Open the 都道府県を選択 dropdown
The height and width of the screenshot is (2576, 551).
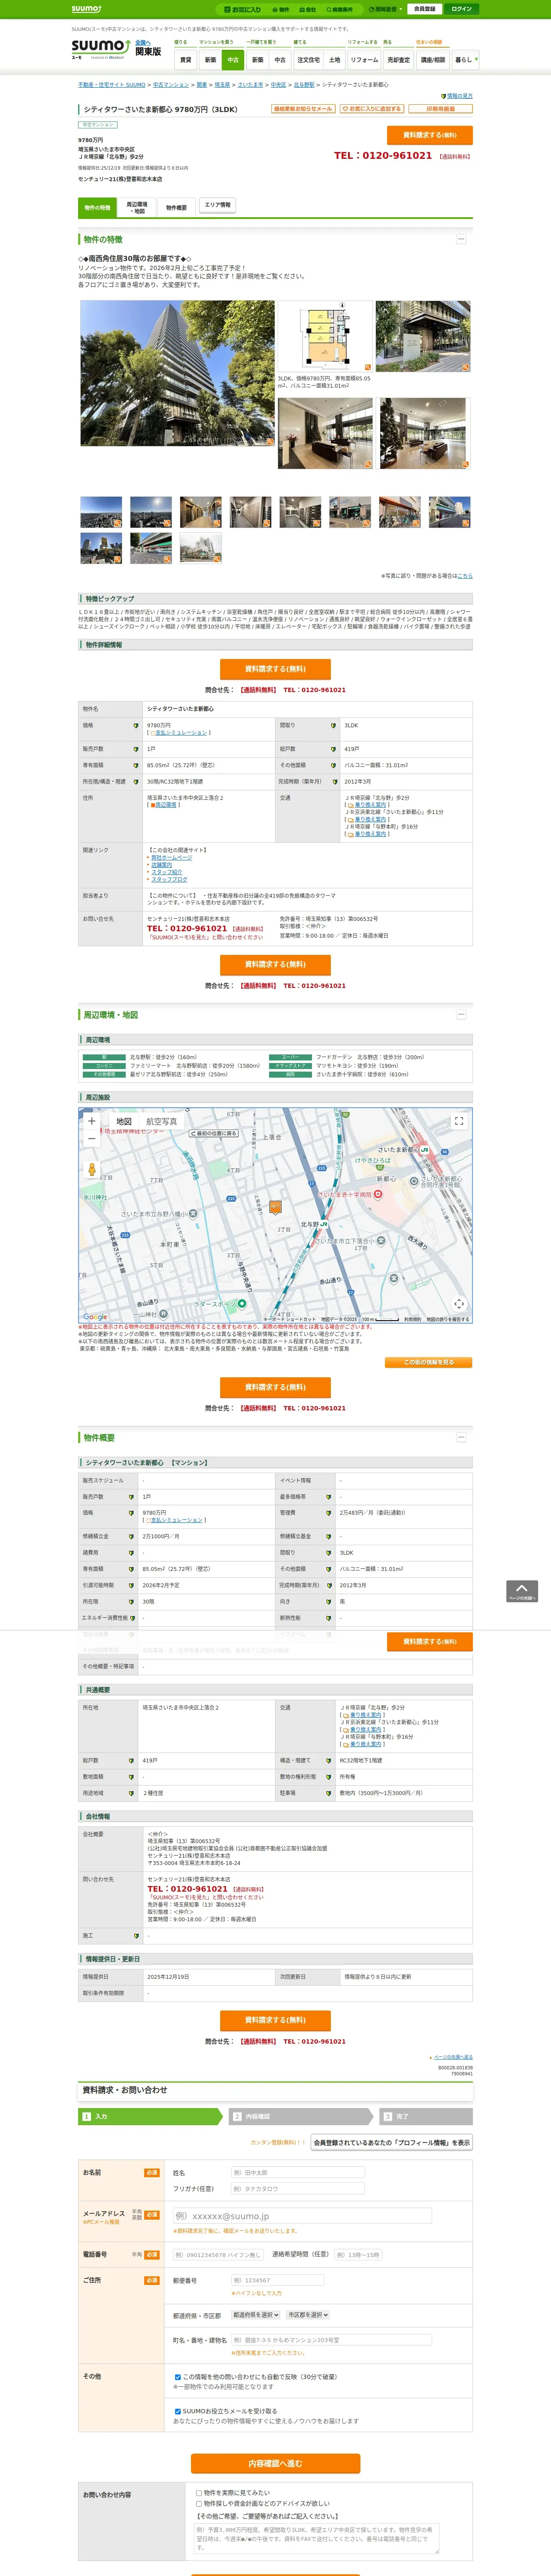[255, 2315]
